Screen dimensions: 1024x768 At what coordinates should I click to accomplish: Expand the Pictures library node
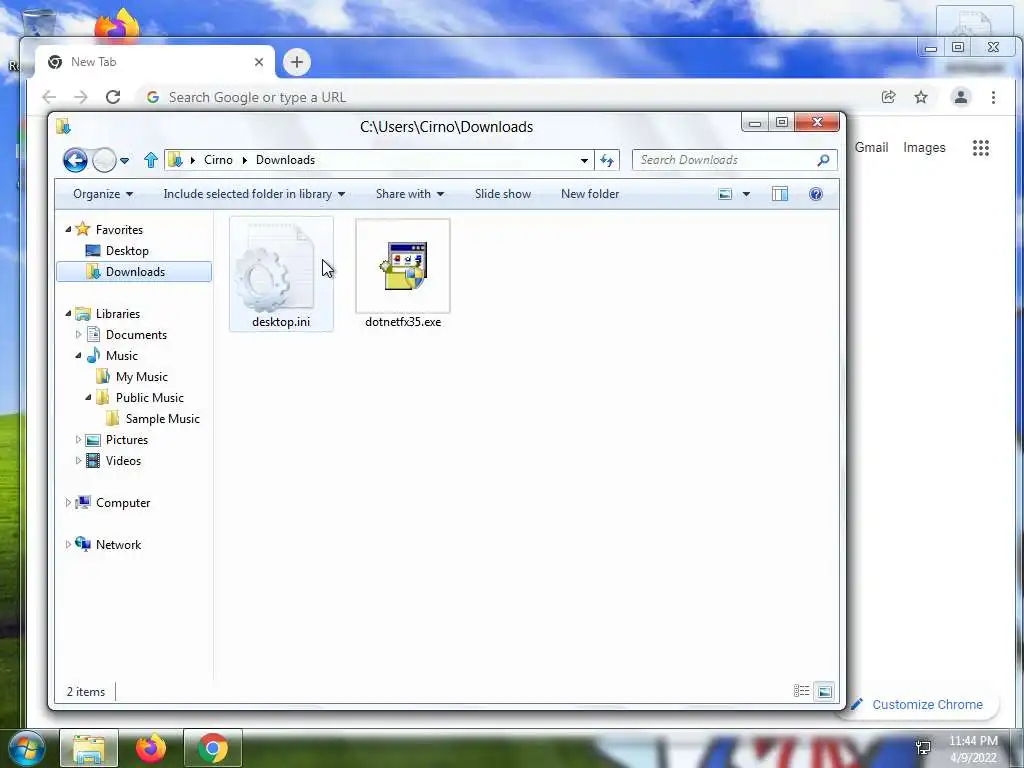tap(78, 440)
